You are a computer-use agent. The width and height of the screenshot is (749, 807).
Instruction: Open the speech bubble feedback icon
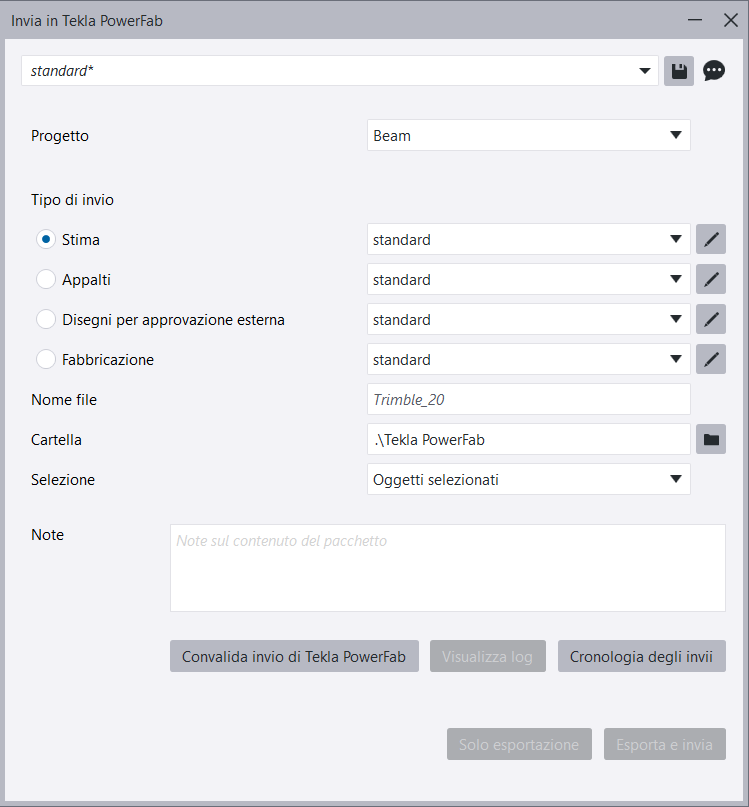(x=714, y=71)
